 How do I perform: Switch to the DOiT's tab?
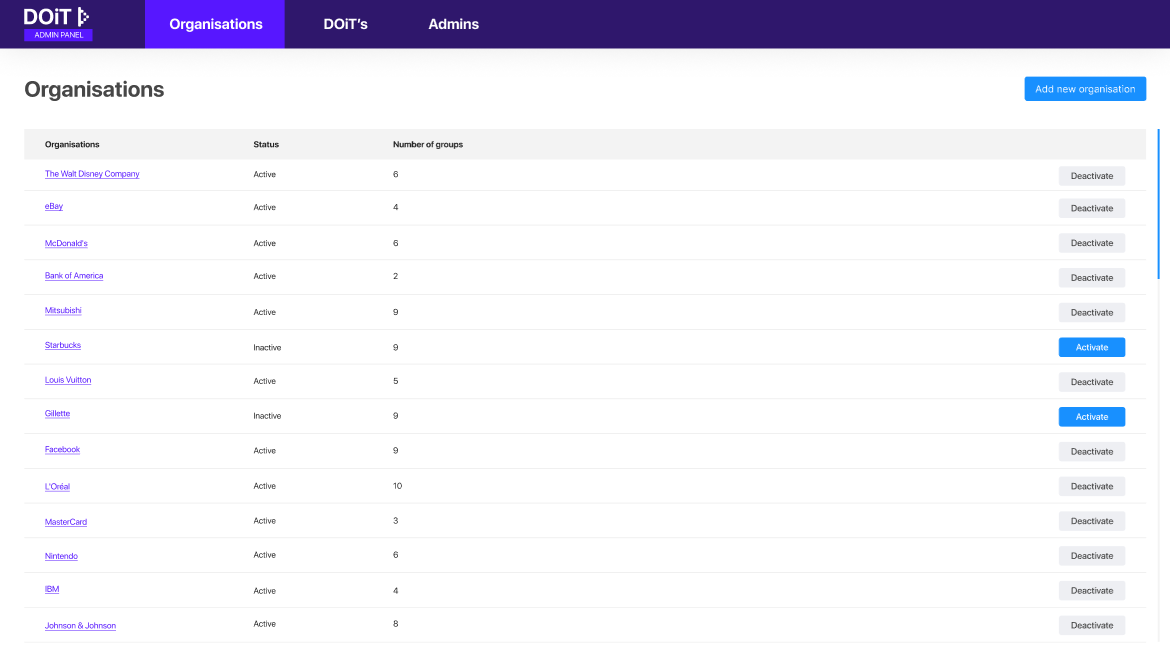point(345,24)
